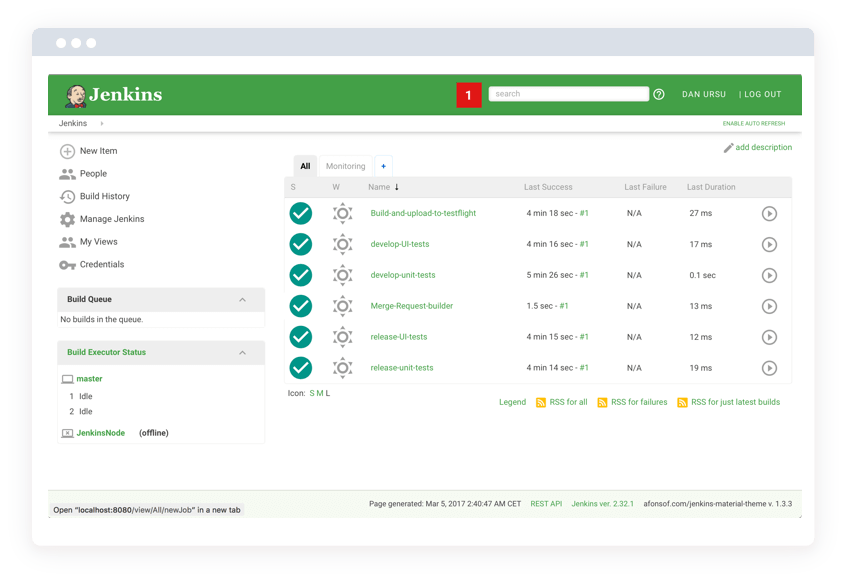Schedule a build for release-UI-tests

click(x=769, y=337)
